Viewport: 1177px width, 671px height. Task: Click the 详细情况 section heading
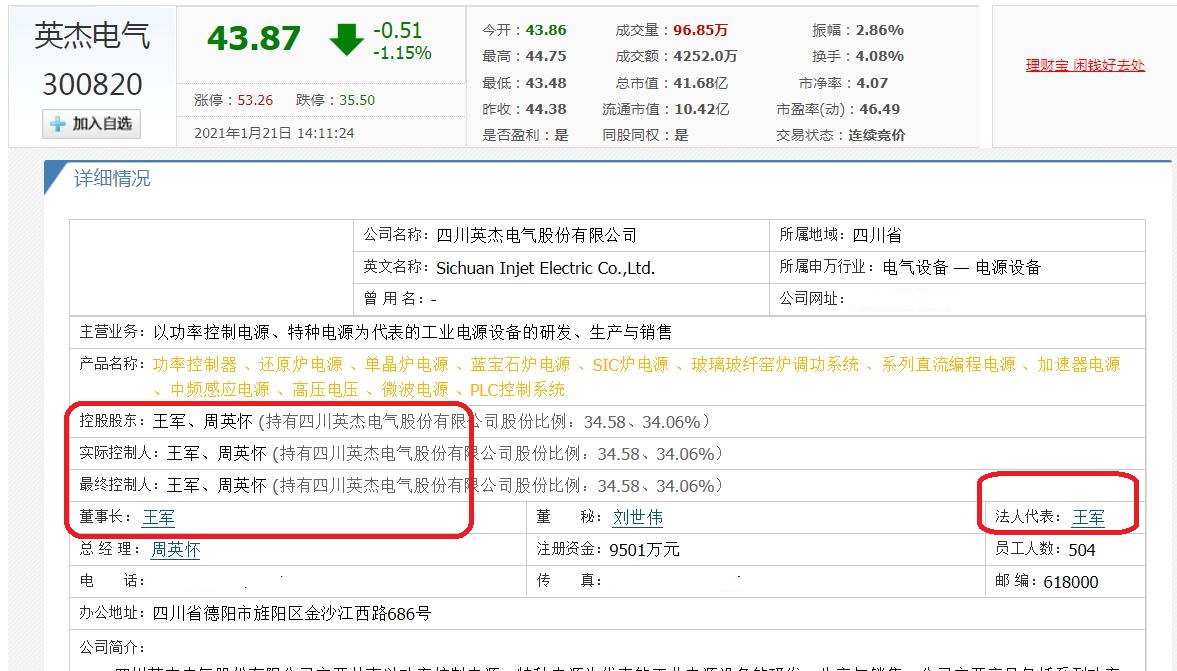click(x=112, y=179)
